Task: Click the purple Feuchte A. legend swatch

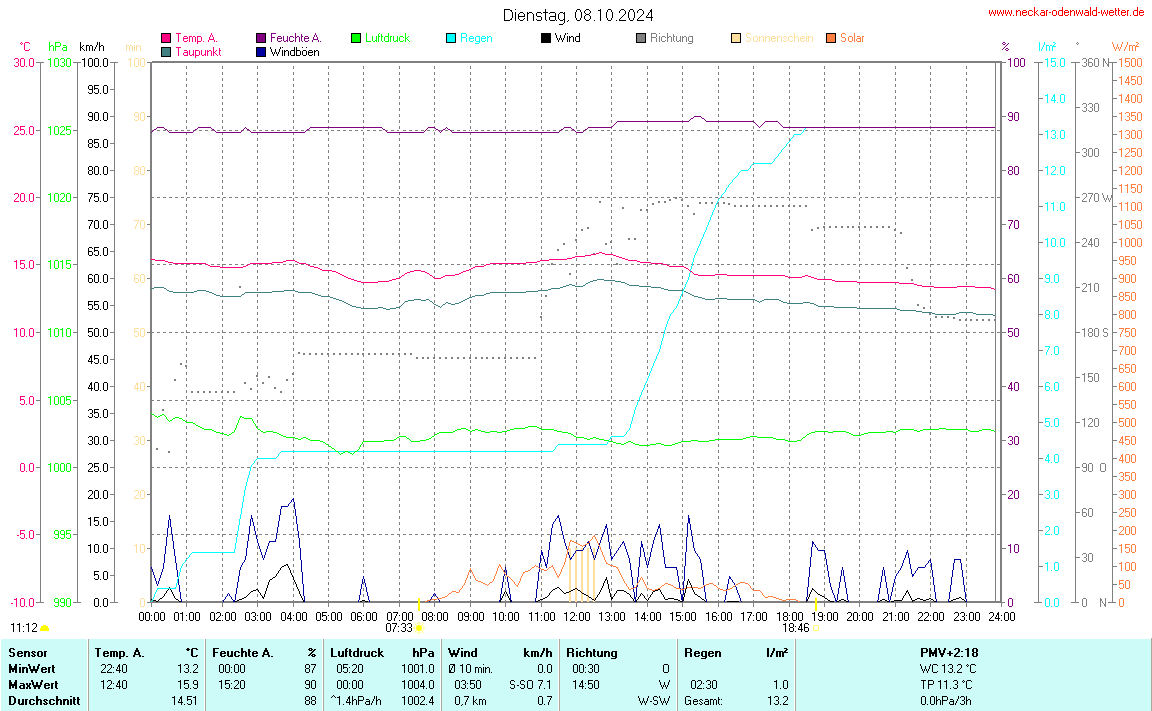Action: coord(261,38)
